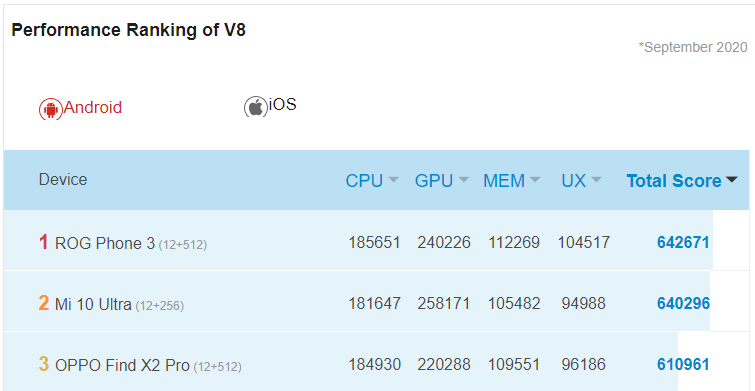Click the MEM column header label
This screenshot has height=391, width=755.
click(504, 181)
